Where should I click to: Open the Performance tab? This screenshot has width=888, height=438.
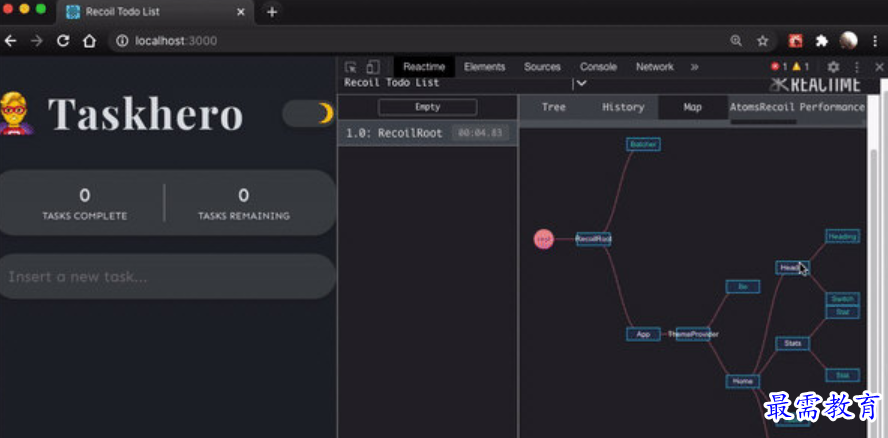pyautogui.click(x=831, y=107)
